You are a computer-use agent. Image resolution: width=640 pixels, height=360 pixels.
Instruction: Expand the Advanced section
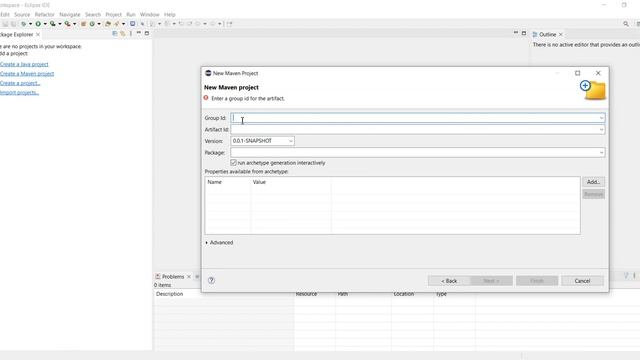click(207, 243)
